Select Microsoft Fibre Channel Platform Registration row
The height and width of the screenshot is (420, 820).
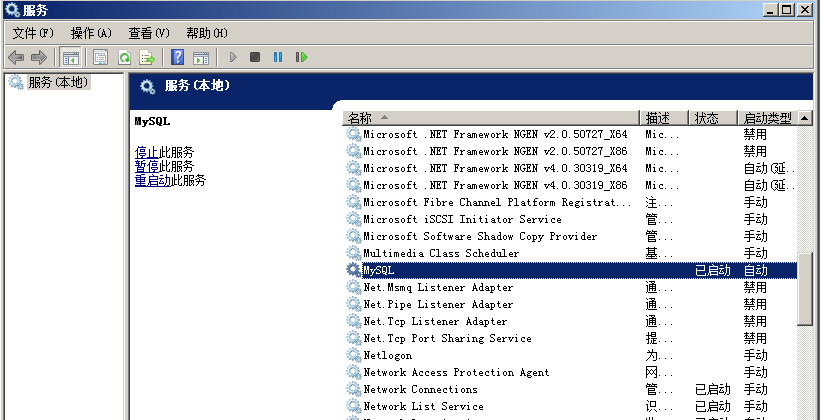[571, 202]
